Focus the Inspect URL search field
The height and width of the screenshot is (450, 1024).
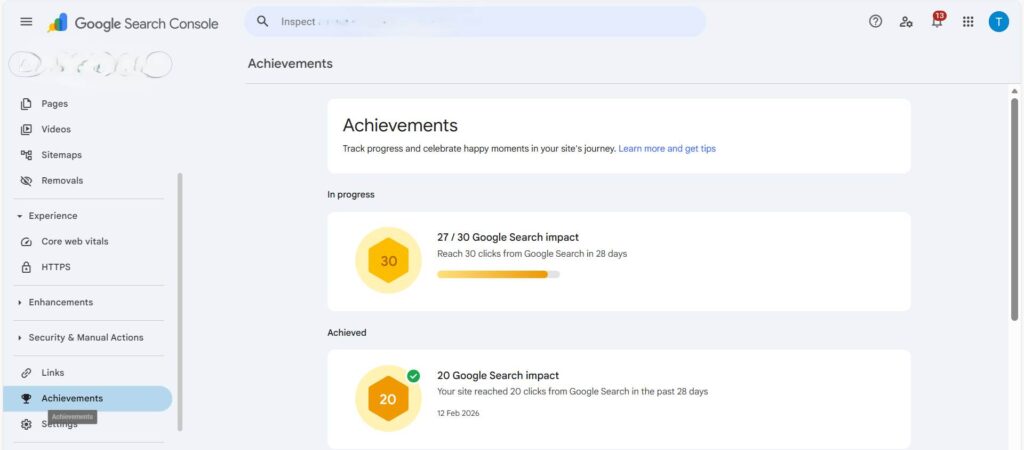[x=475, y=22]
